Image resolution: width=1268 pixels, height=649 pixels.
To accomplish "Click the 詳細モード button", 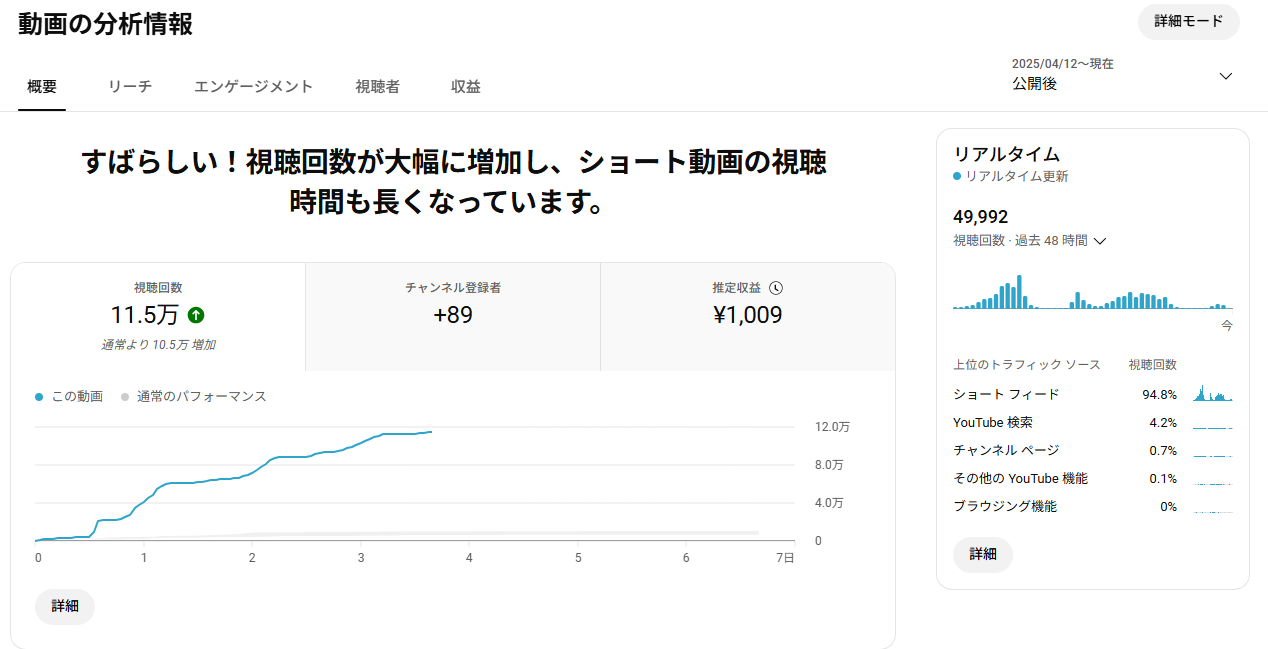I will [x=1189, y=21].
